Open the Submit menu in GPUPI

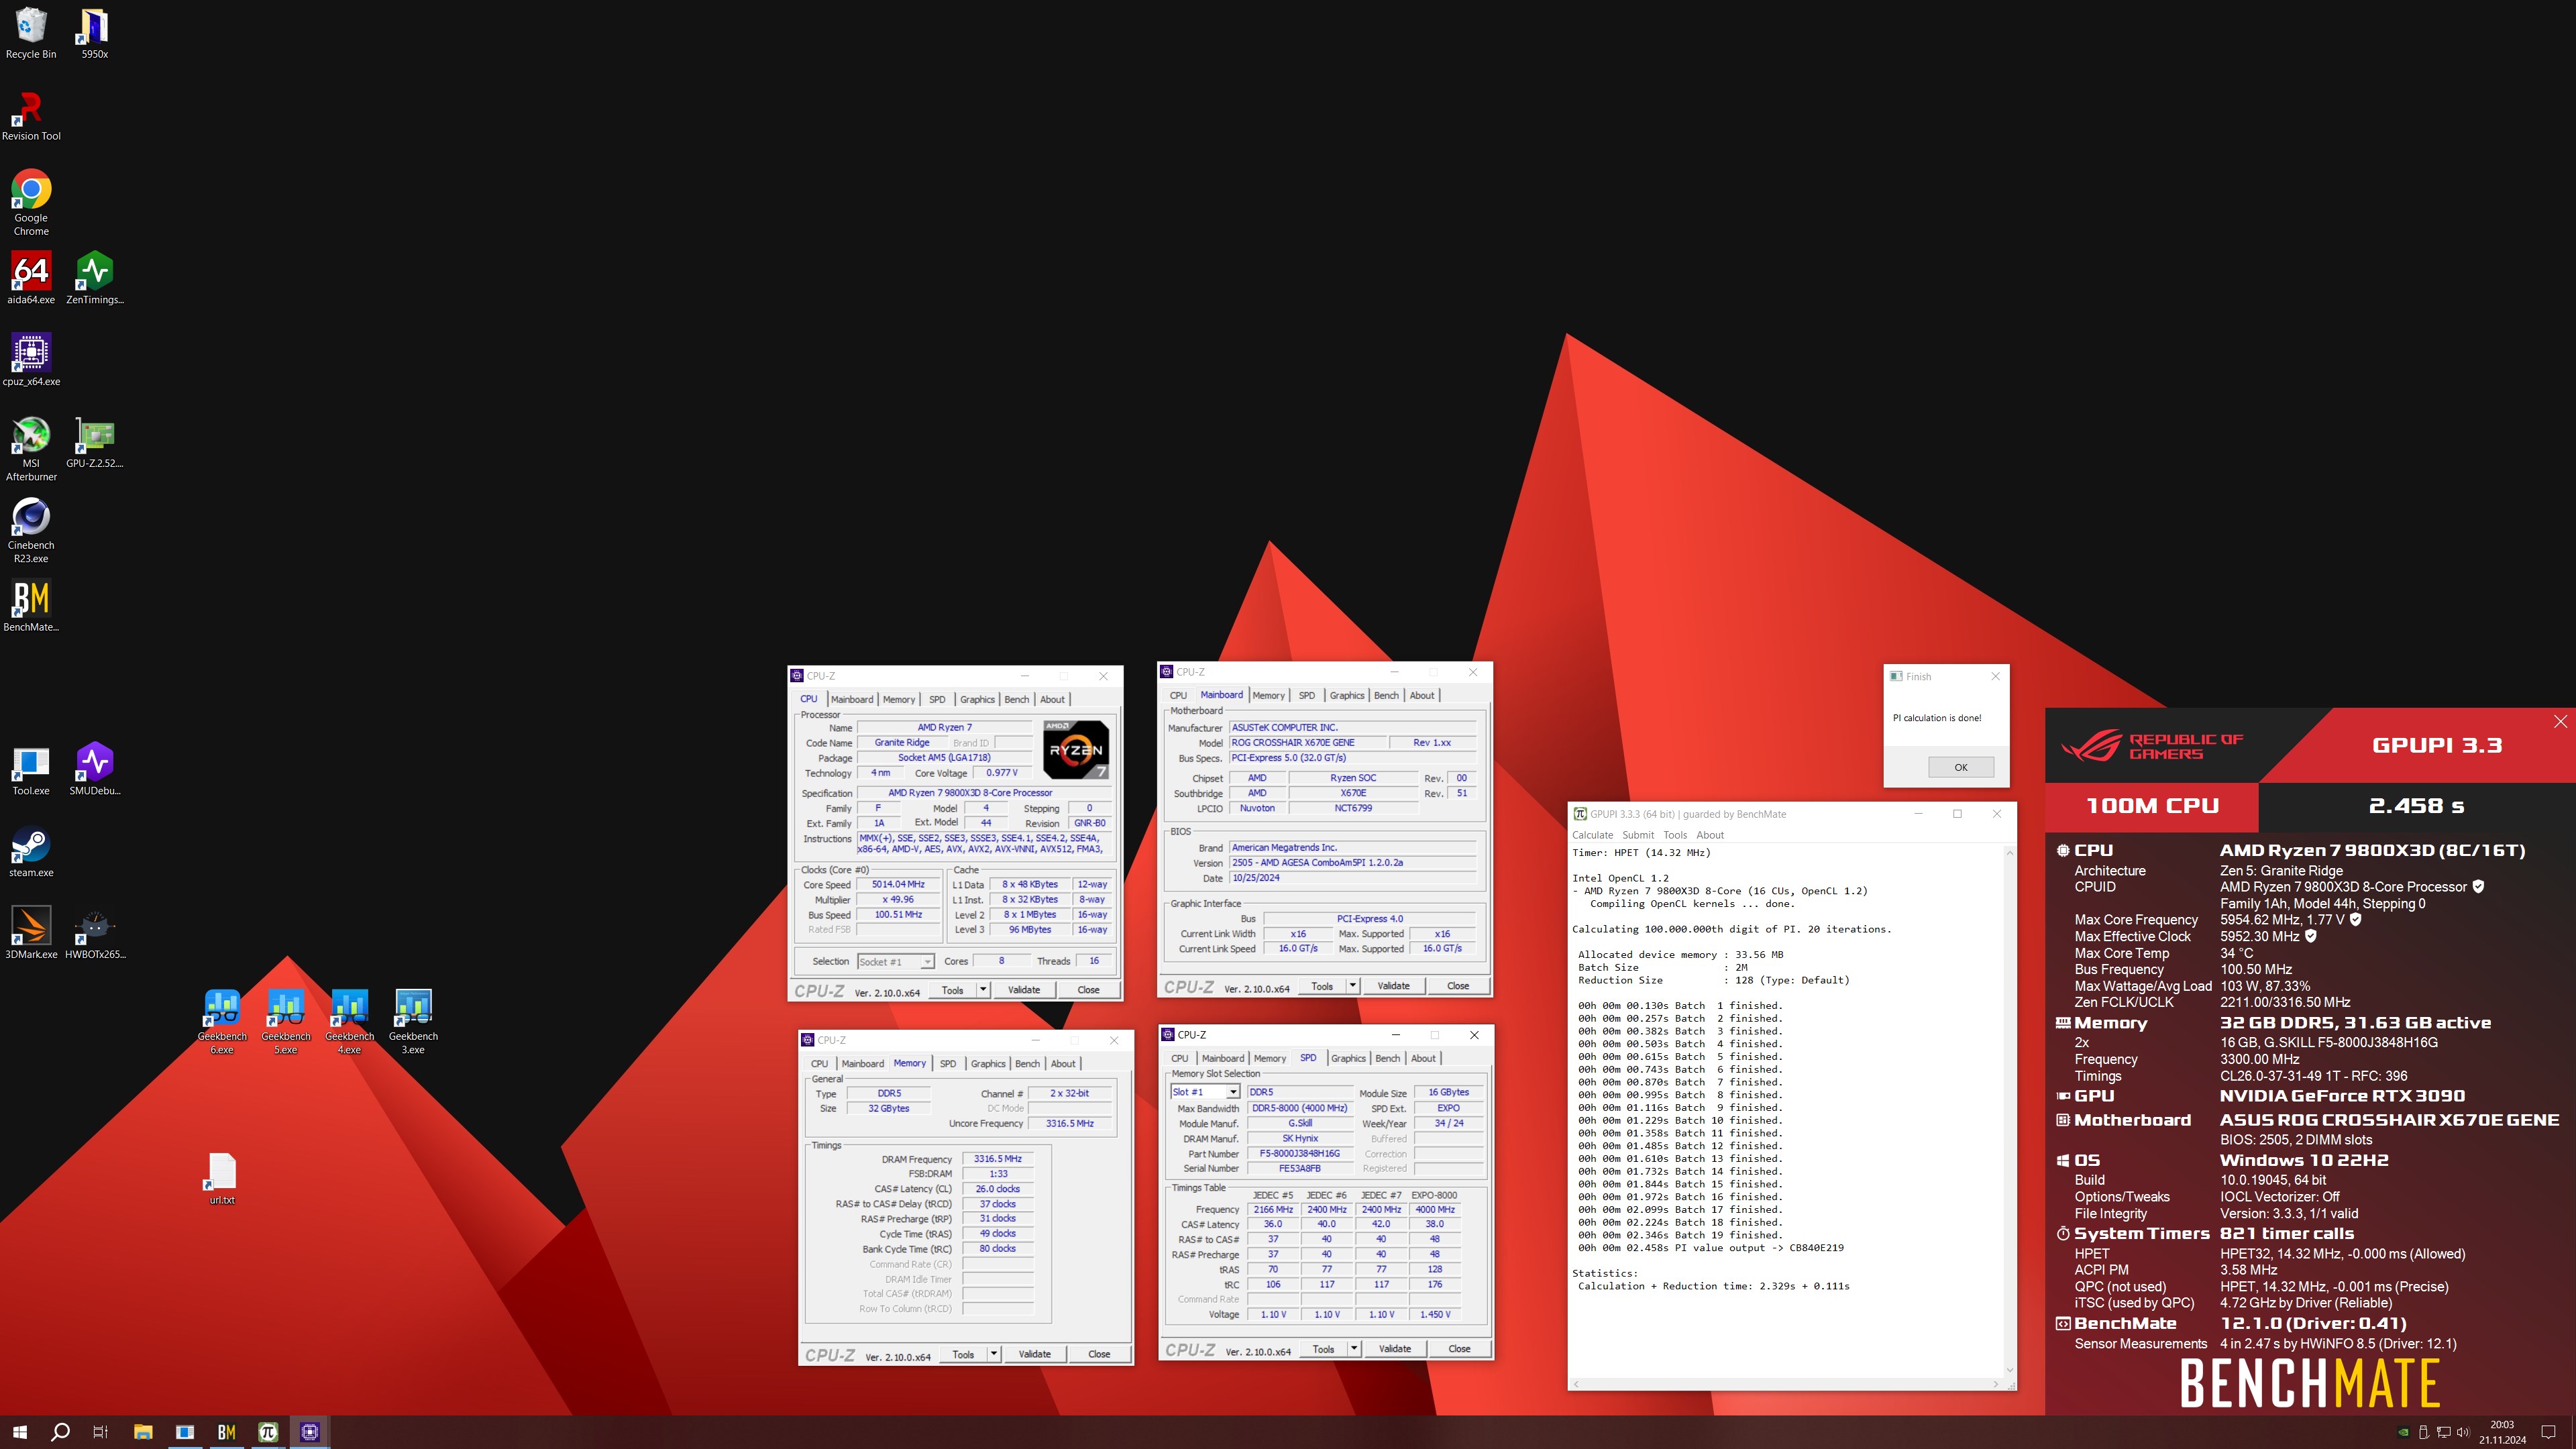click(1638, 835)
